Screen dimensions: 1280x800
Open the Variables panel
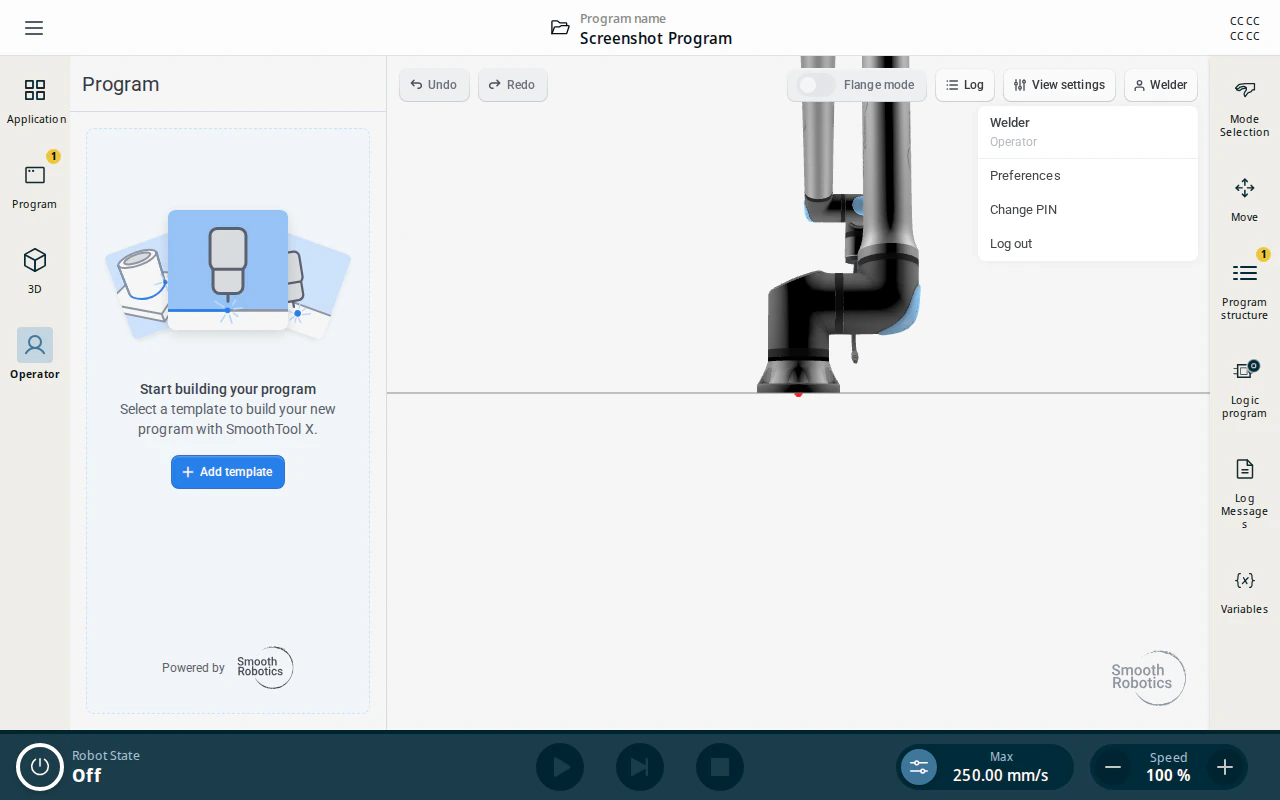1244,592
